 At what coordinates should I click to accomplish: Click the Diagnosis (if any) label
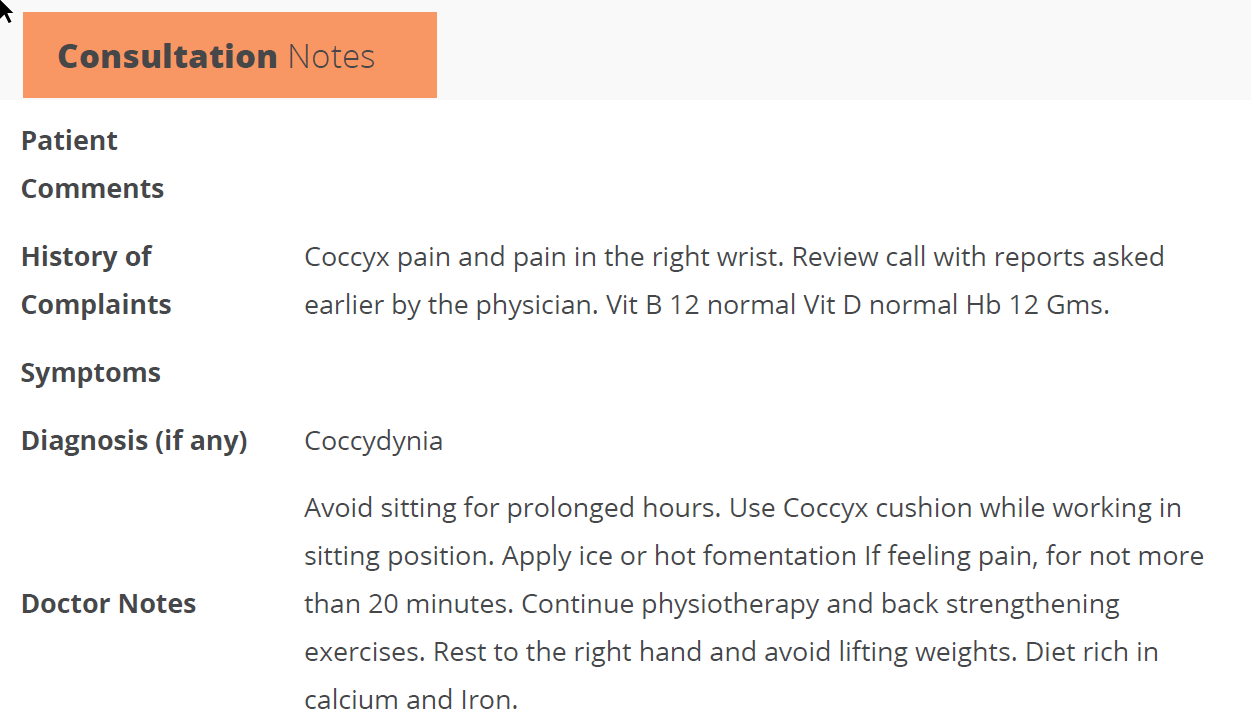pos(134,441)
